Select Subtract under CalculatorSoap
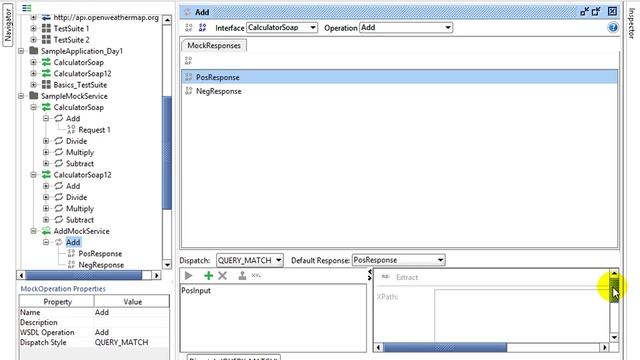 (80, 164)
